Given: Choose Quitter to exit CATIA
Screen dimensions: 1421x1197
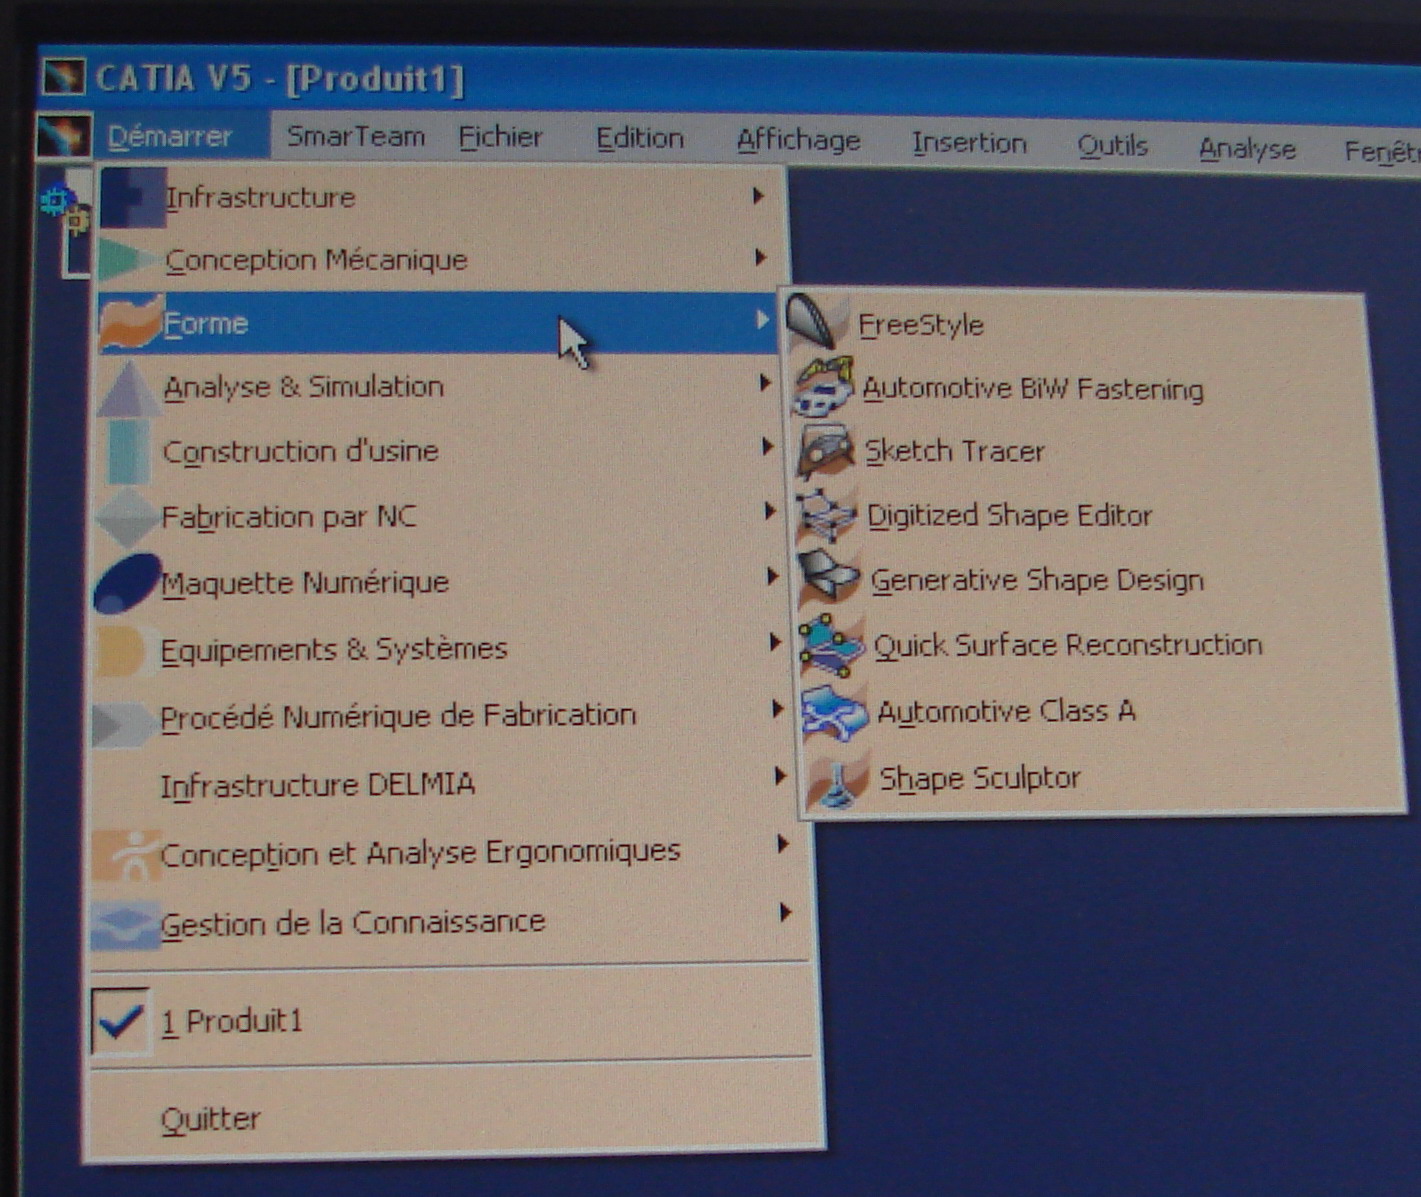Looking at the screenshot, I should [211, 1118].
